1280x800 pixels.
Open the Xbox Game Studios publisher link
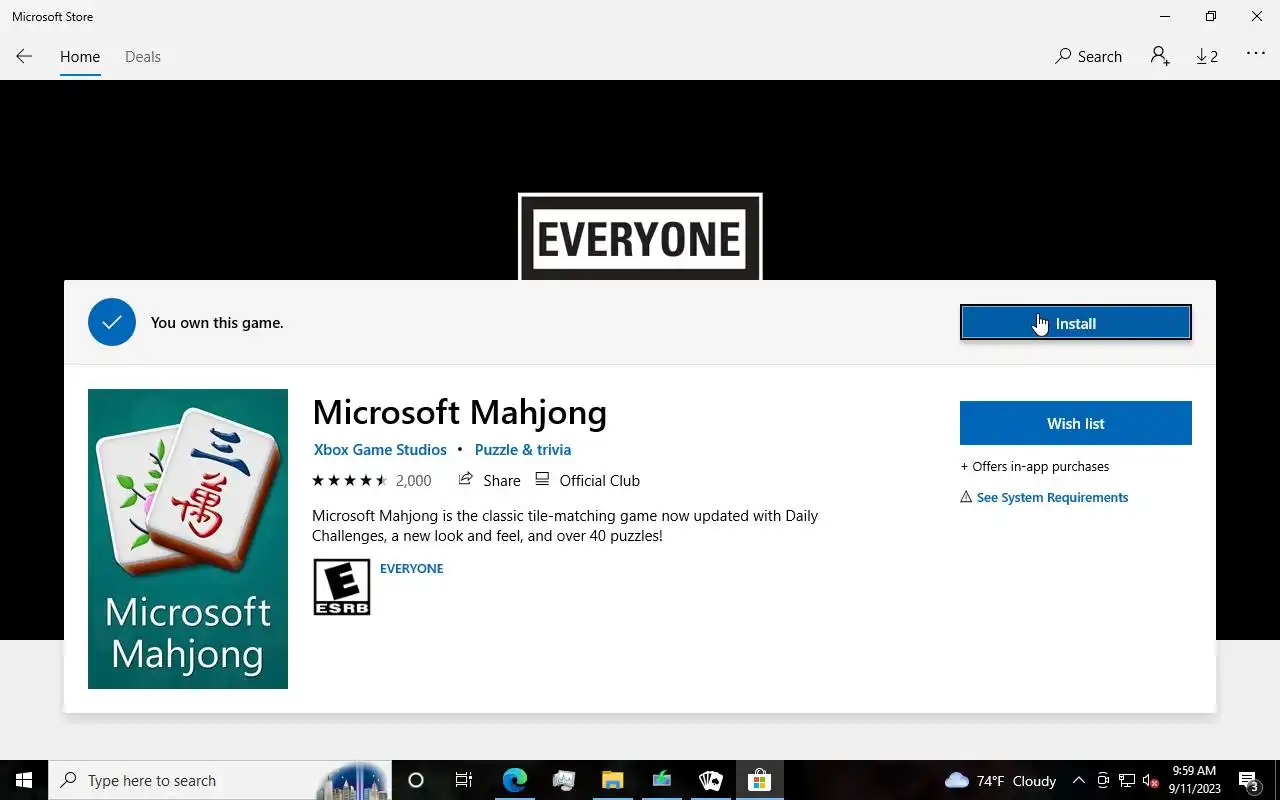click(380, 450)
